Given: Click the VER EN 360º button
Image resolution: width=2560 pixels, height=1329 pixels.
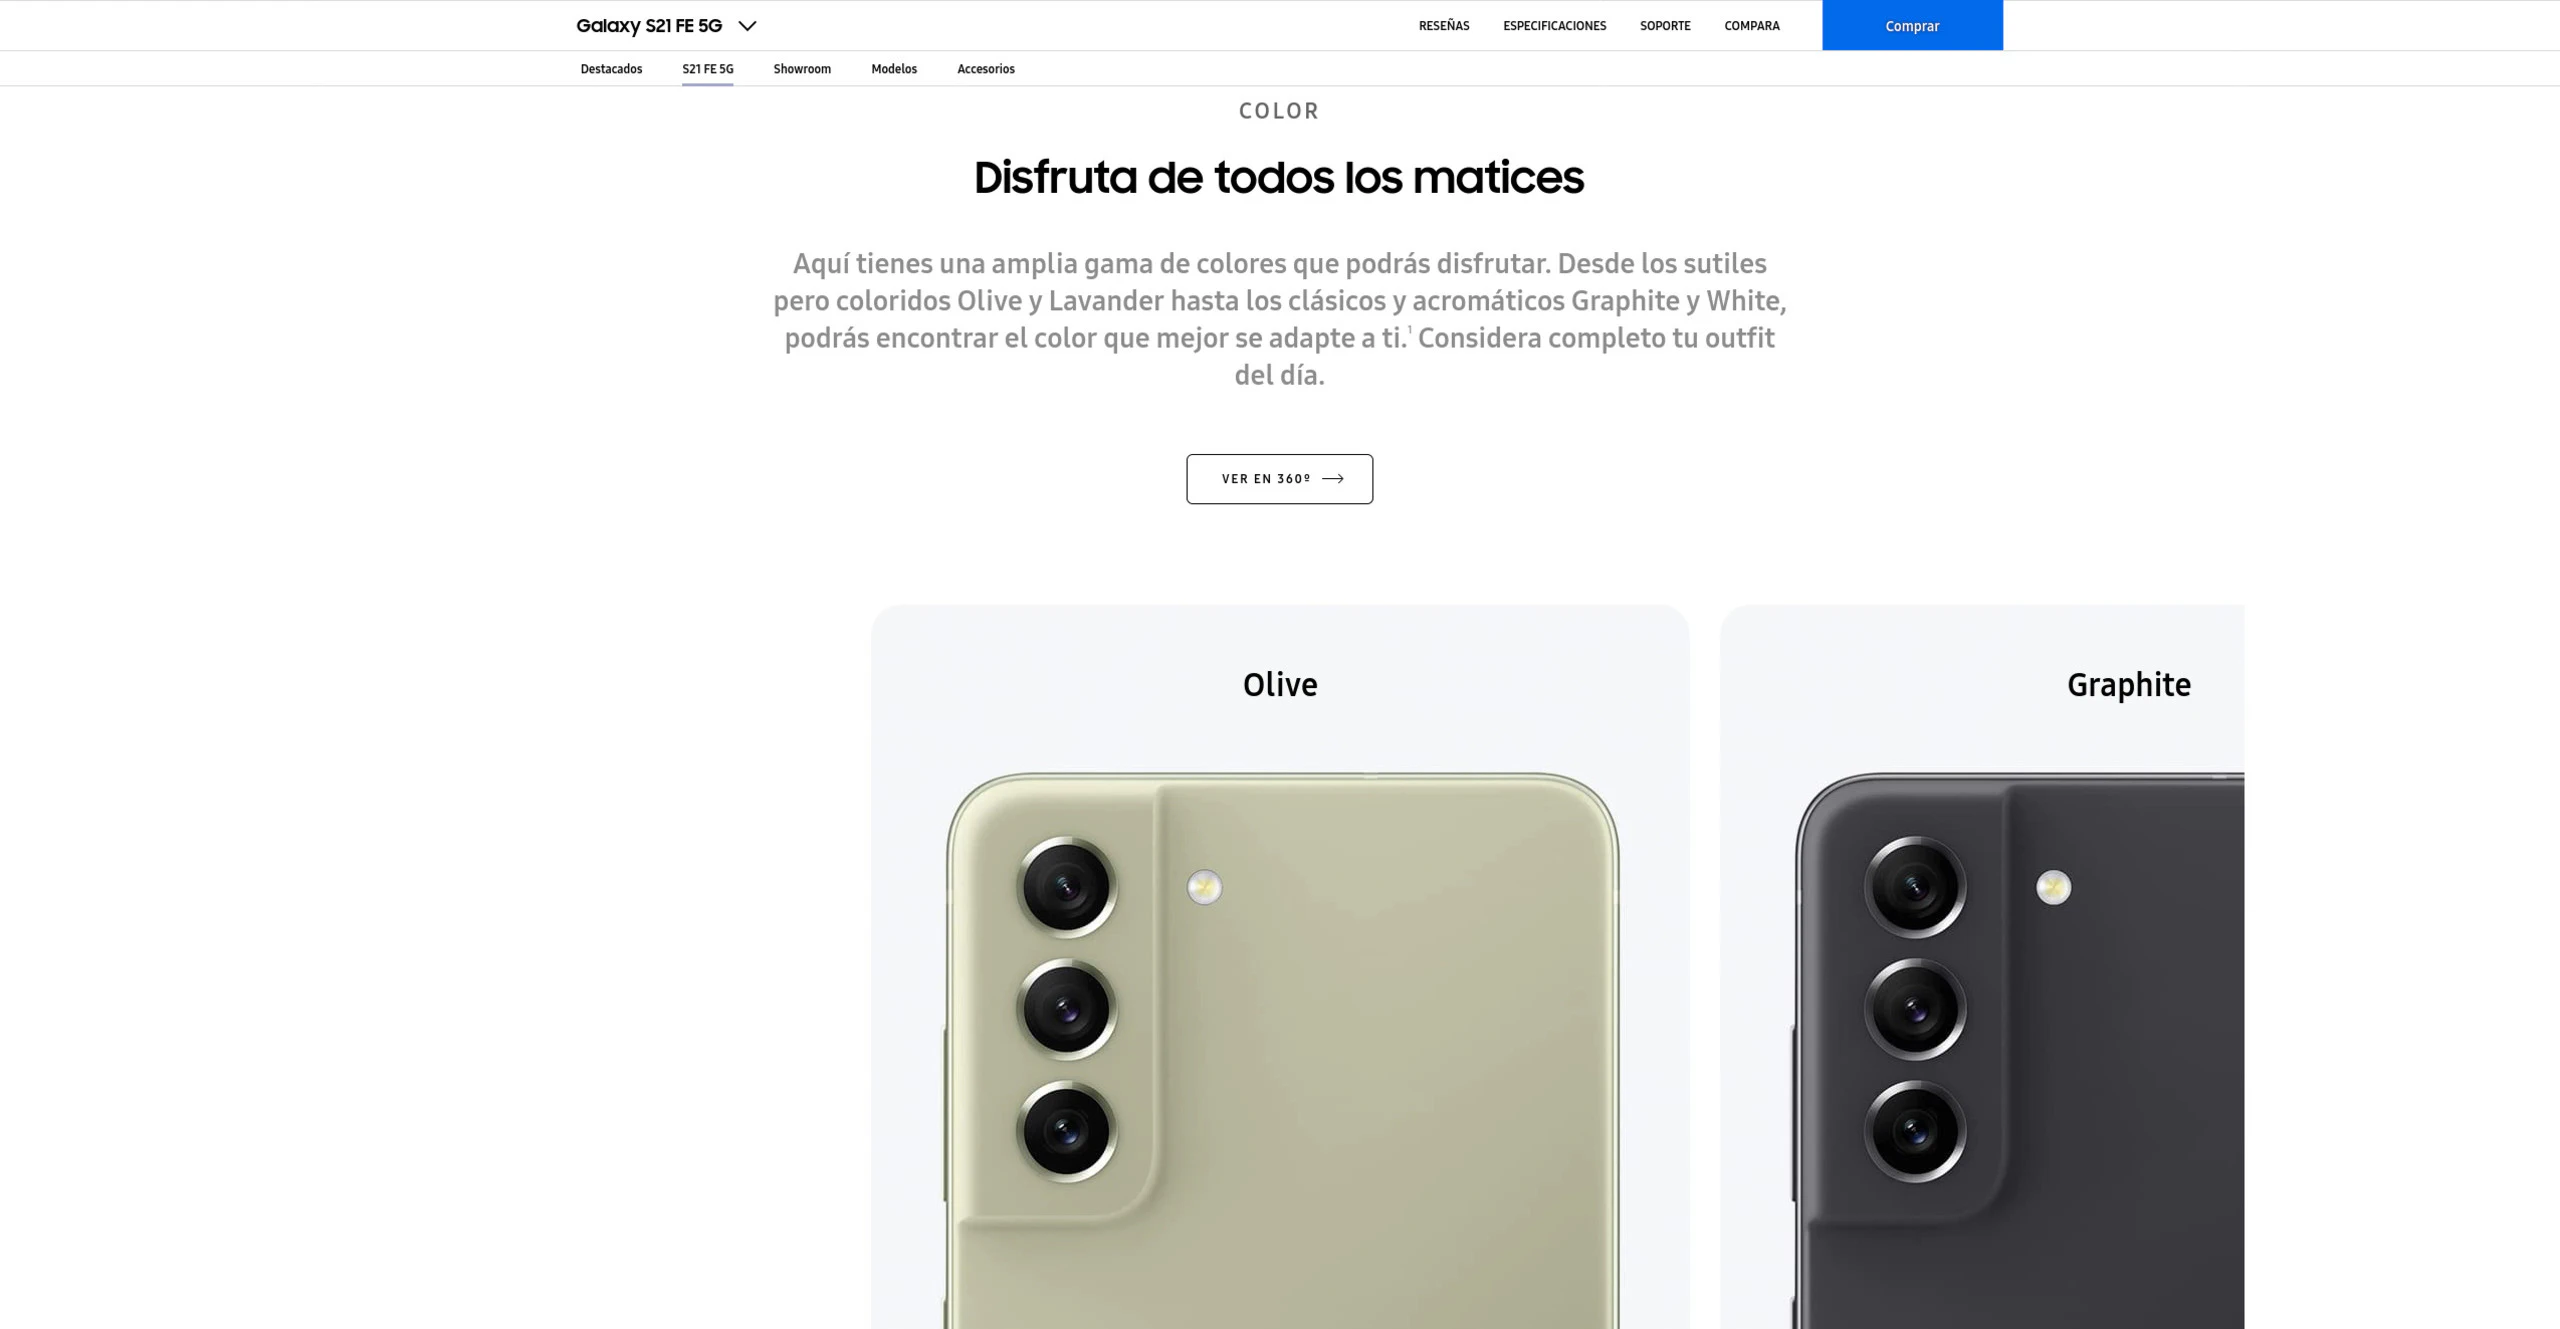Looking at the screenshot, I should tap(1279, 479).
